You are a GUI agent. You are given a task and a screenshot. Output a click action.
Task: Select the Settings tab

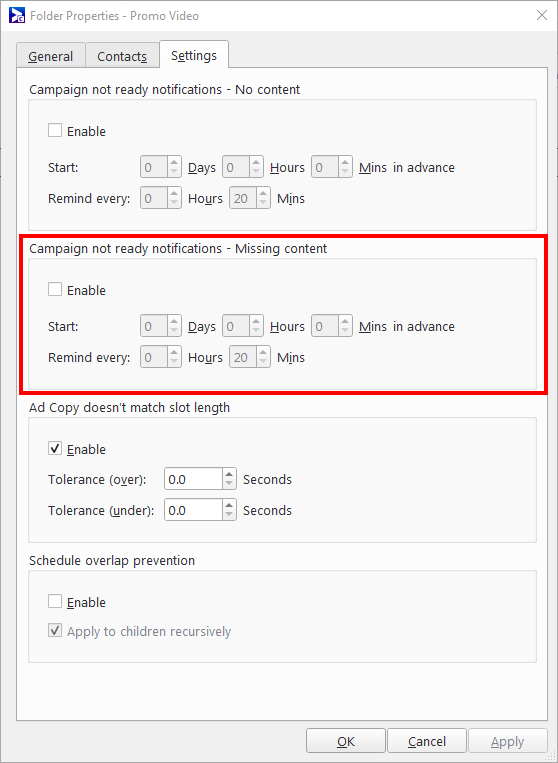click(x=194, y=55)
